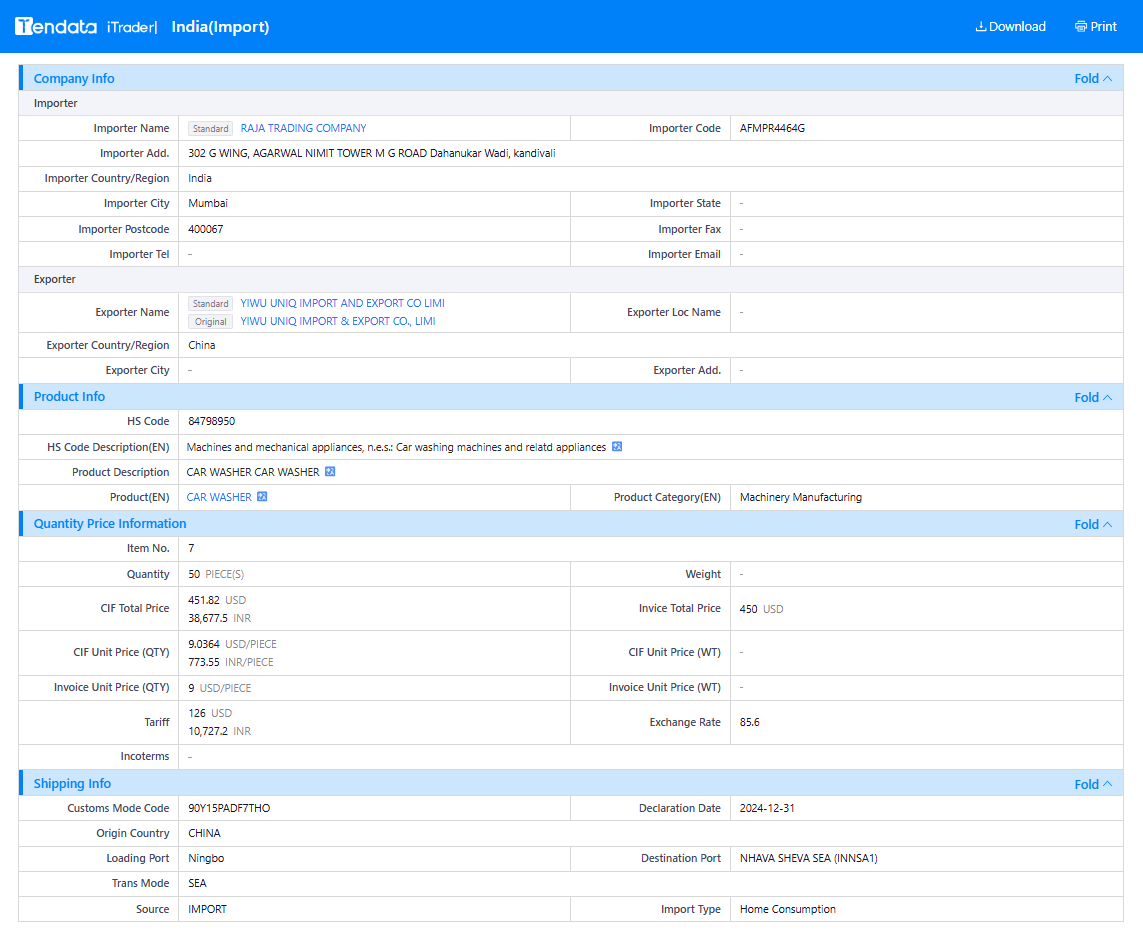The width and height of the screenshot is (1143, 938).
Task: Click the Original tag beside exporter name
Action: coord(211,322)
